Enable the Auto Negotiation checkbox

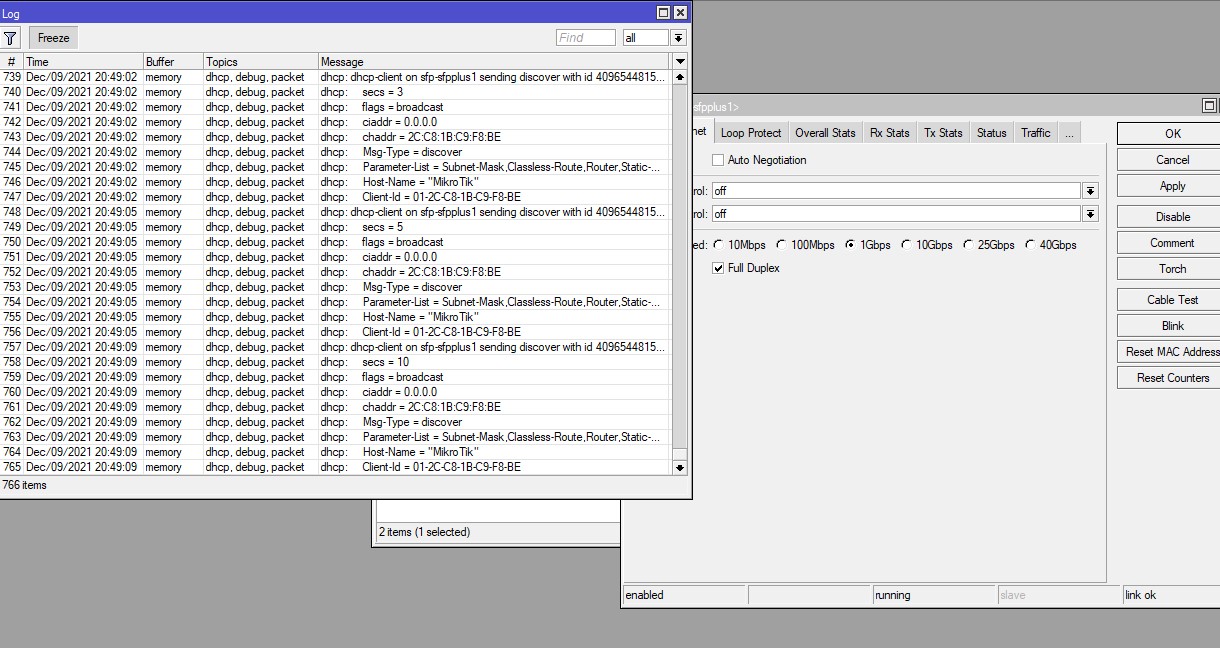718,160
